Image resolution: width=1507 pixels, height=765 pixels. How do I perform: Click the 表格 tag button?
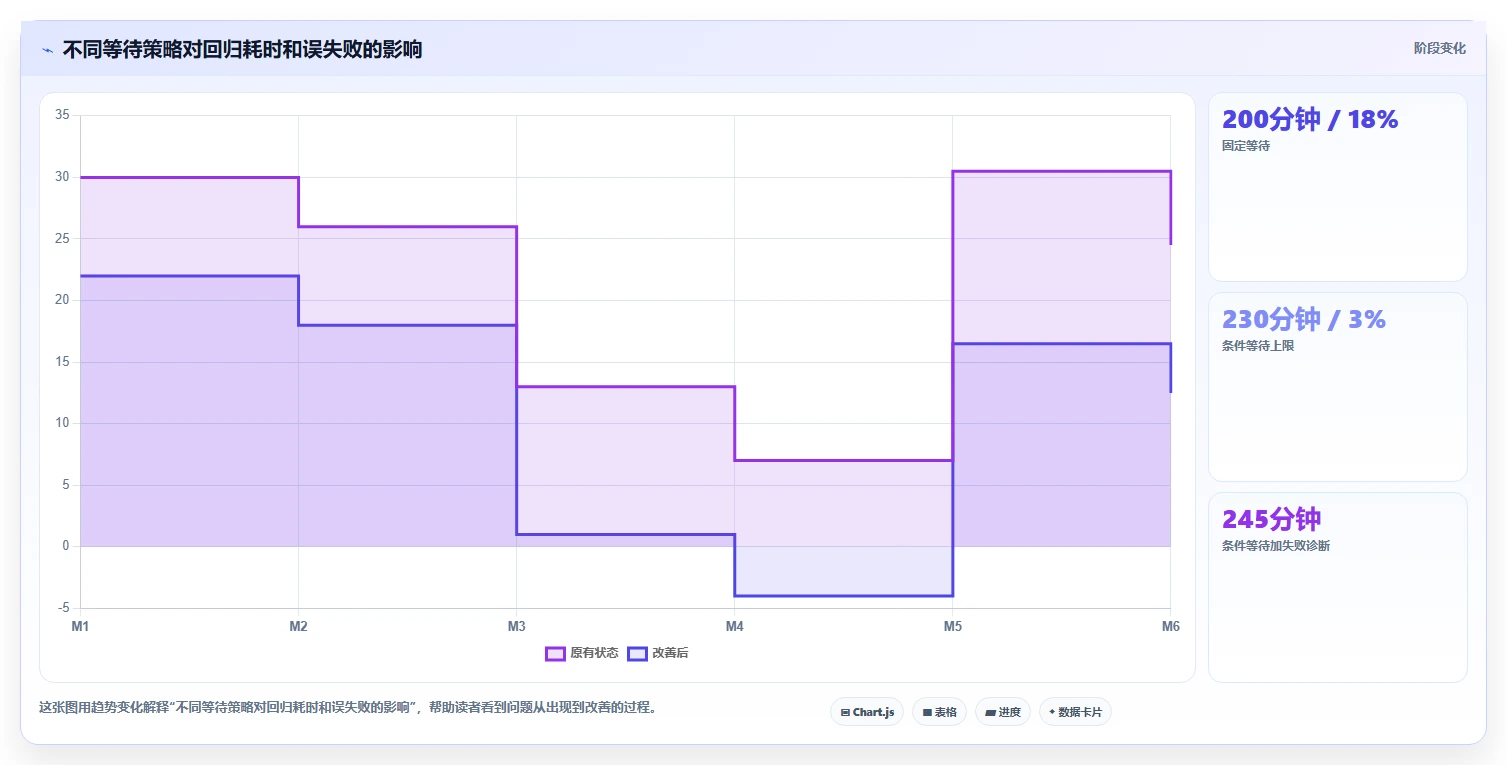point(939,712)
